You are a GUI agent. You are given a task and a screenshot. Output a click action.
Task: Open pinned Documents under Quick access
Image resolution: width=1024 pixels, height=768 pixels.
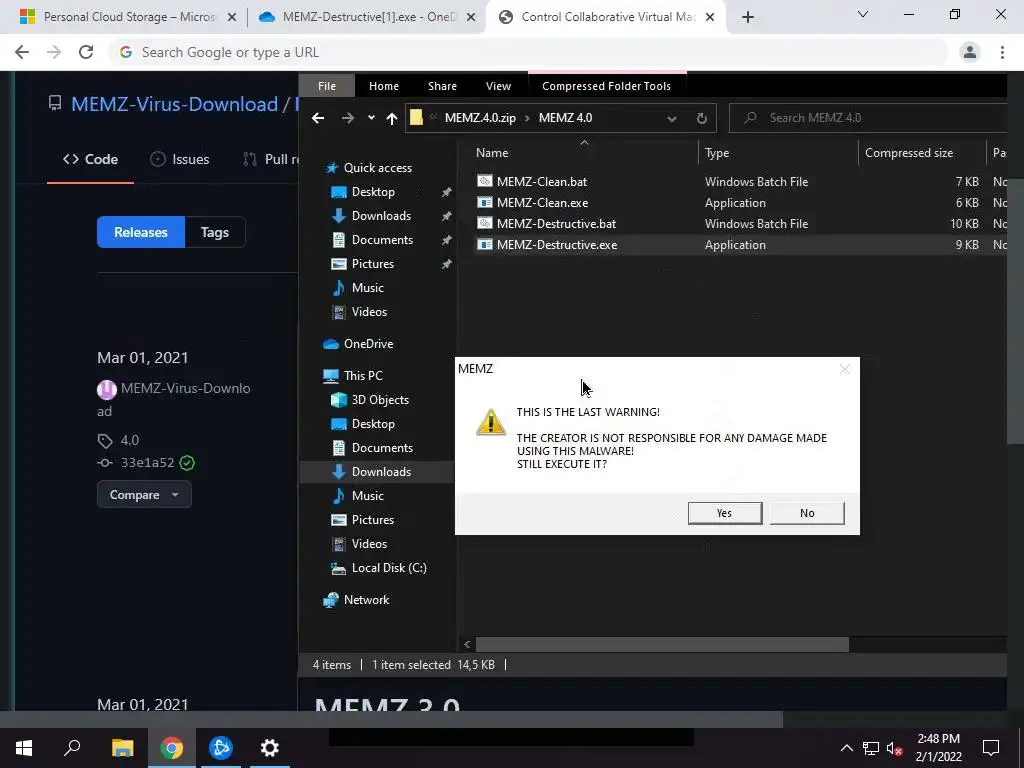coord(382,240)
